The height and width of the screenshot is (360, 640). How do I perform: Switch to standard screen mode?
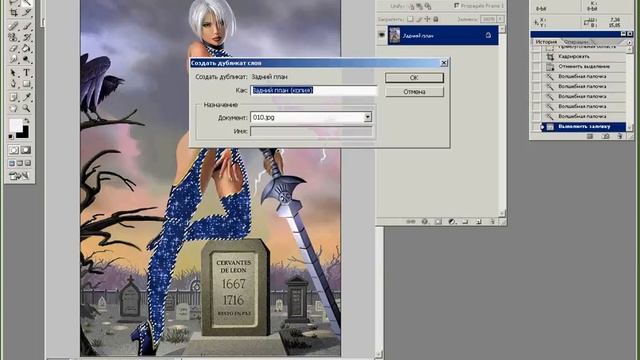point(12,163)
